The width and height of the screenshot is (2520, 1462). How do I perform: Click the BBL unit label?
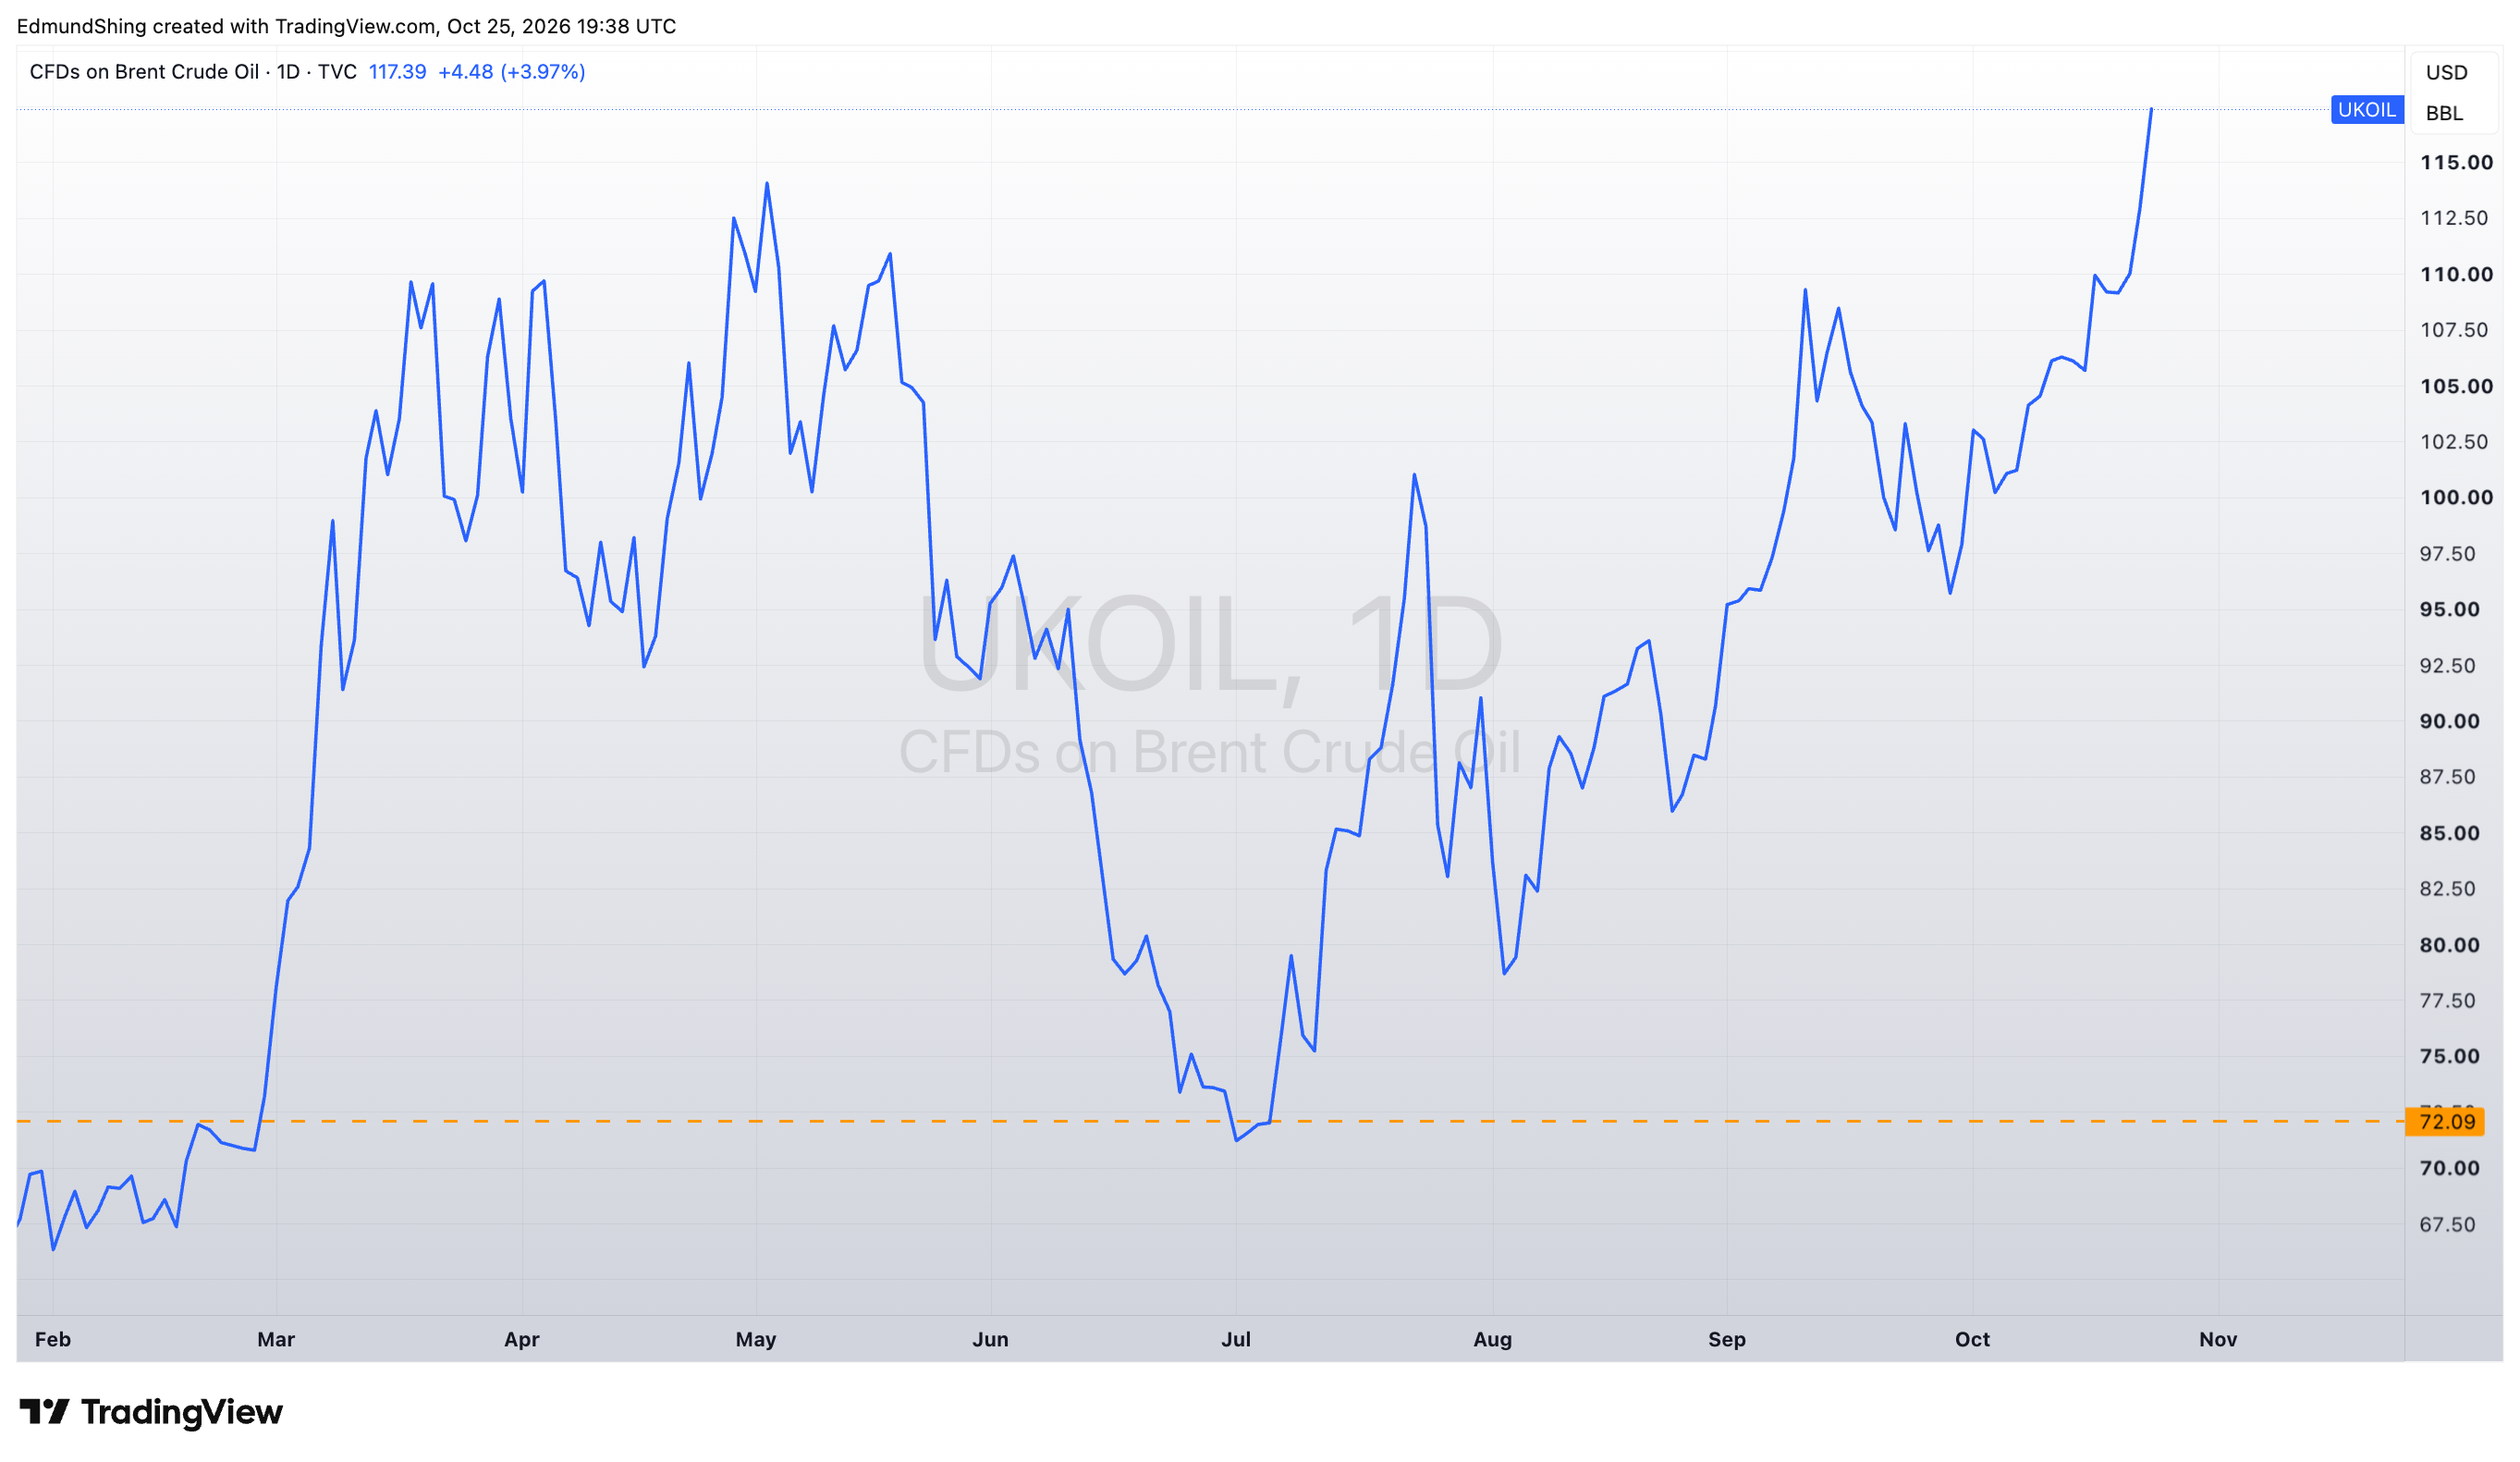tap(2444, 113)
